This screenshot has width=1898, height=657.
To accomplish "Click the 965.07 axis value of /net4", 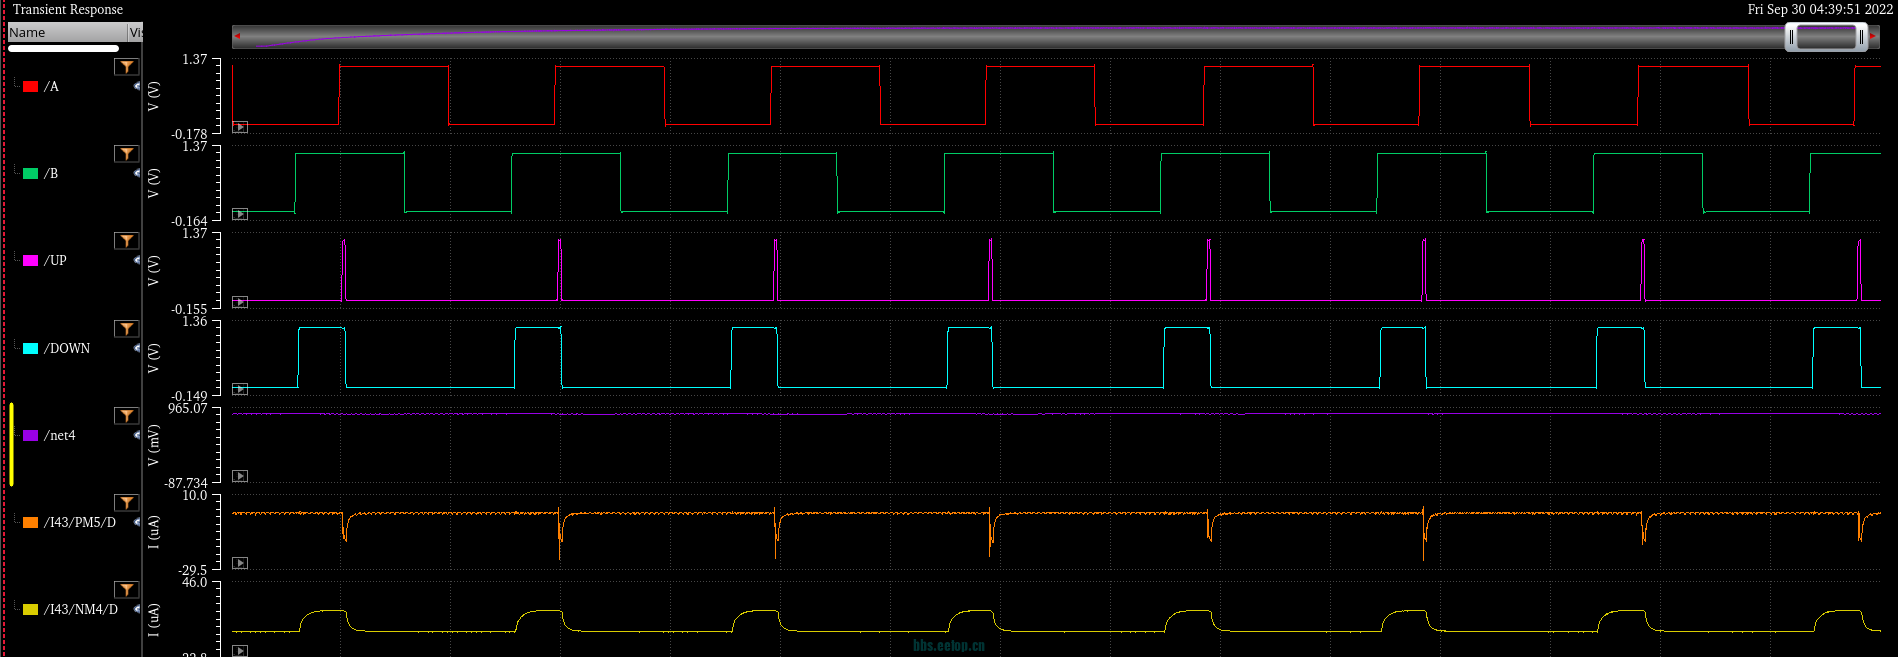I will click(188, 408).
